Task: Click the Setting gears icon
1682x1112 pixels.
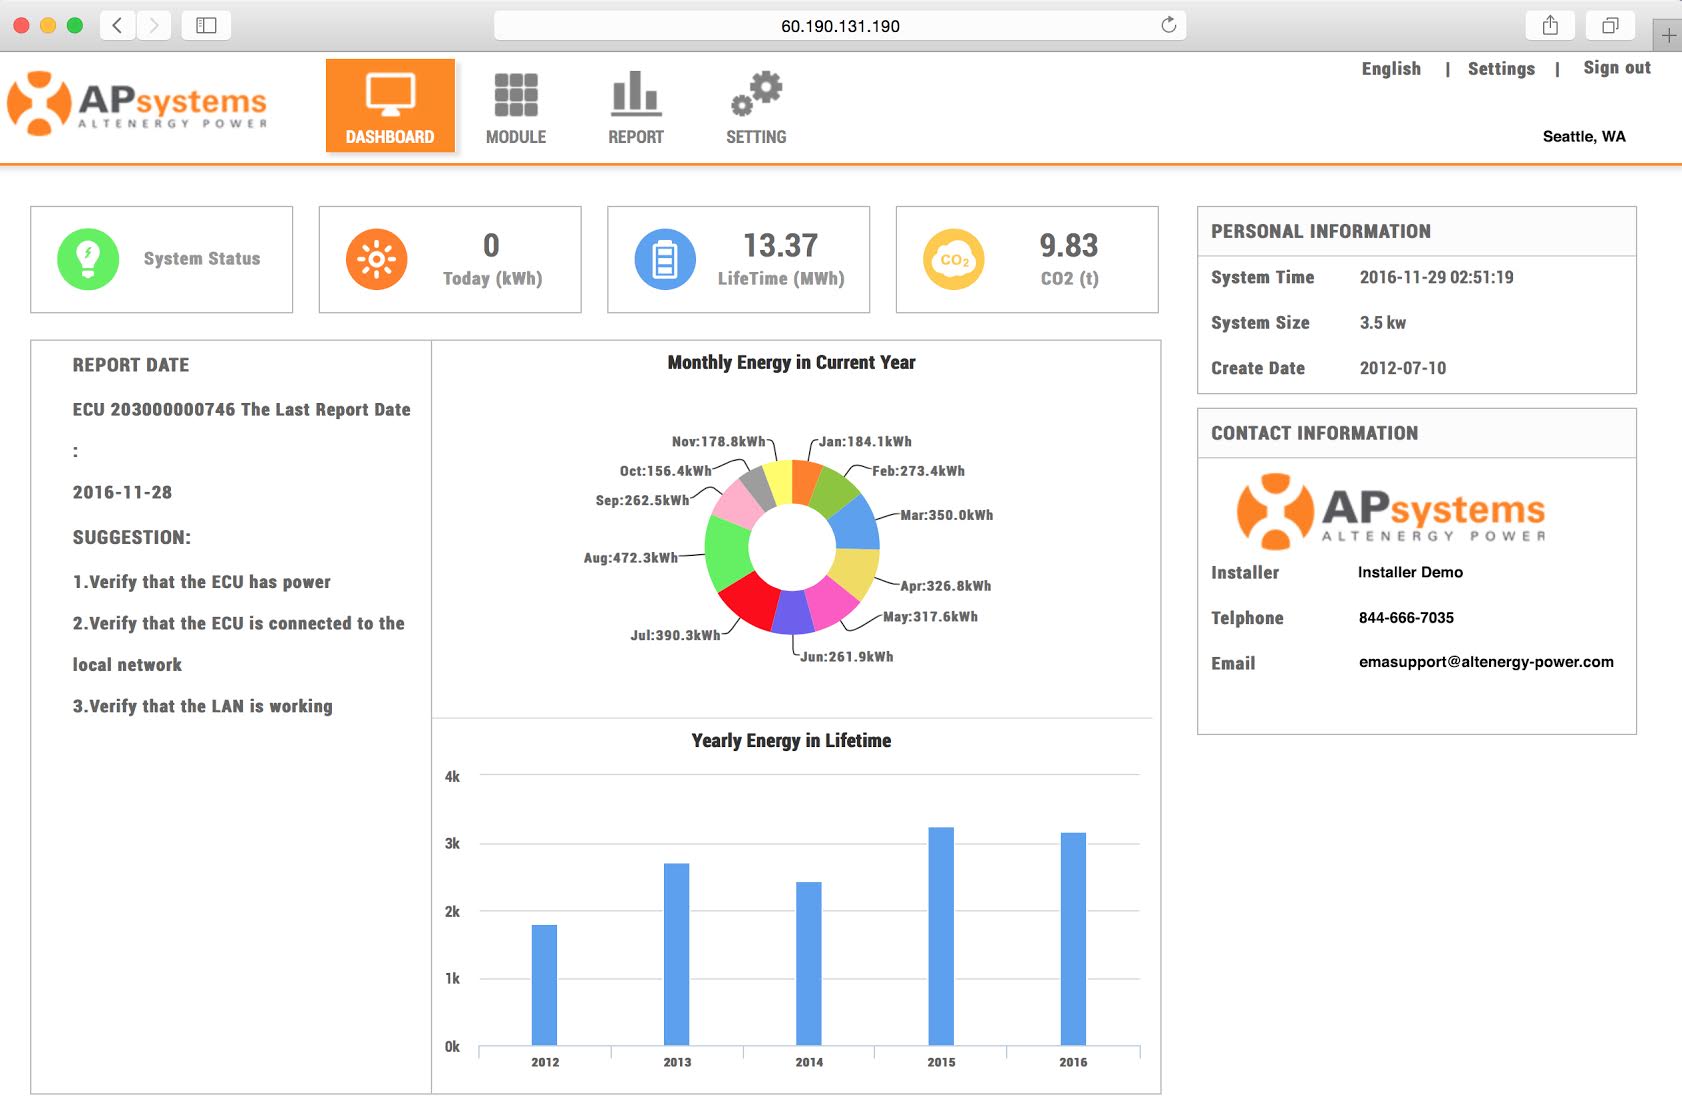Action: [x=757, y=96]
